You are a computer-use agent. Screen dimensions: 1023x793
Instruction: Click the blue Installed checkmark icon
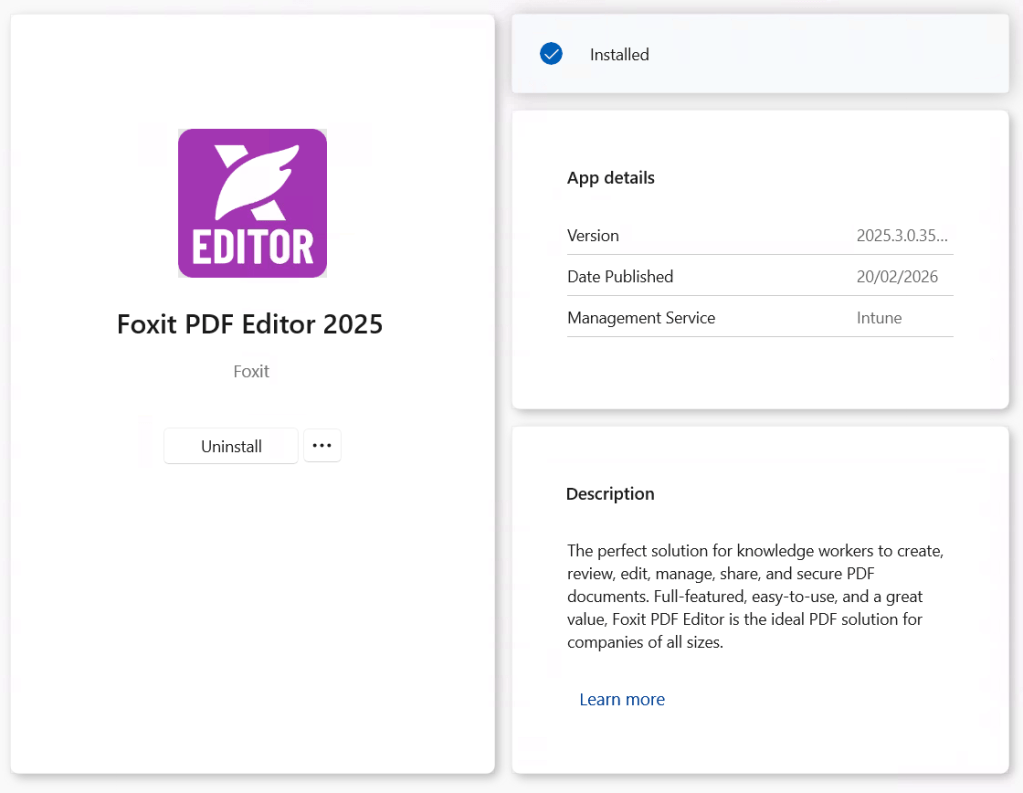click(x=551, y=54)
